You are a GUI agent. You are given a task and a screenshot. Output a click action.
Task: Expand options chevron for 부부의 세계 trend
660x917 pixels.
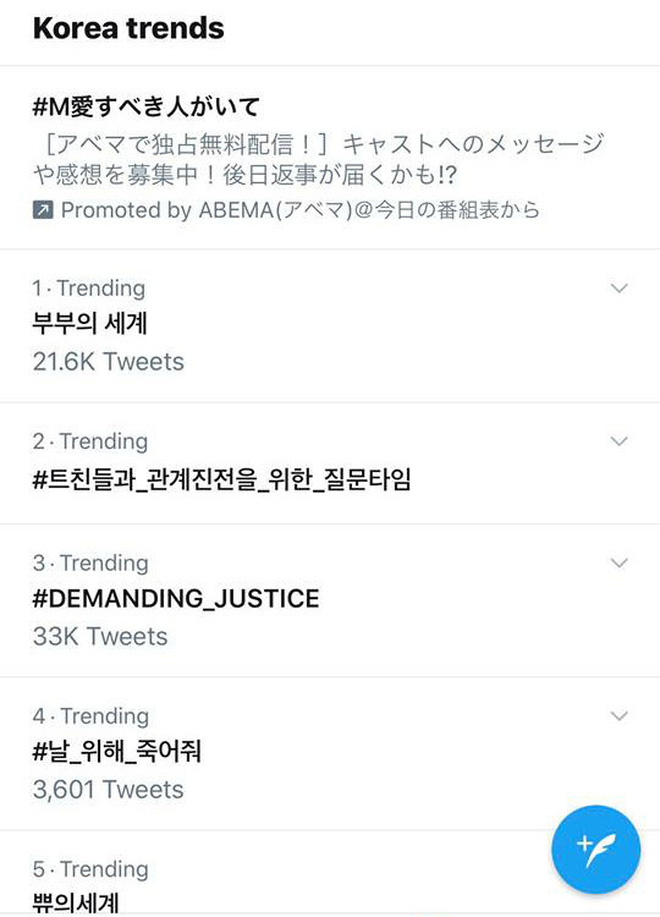[619, 289]
